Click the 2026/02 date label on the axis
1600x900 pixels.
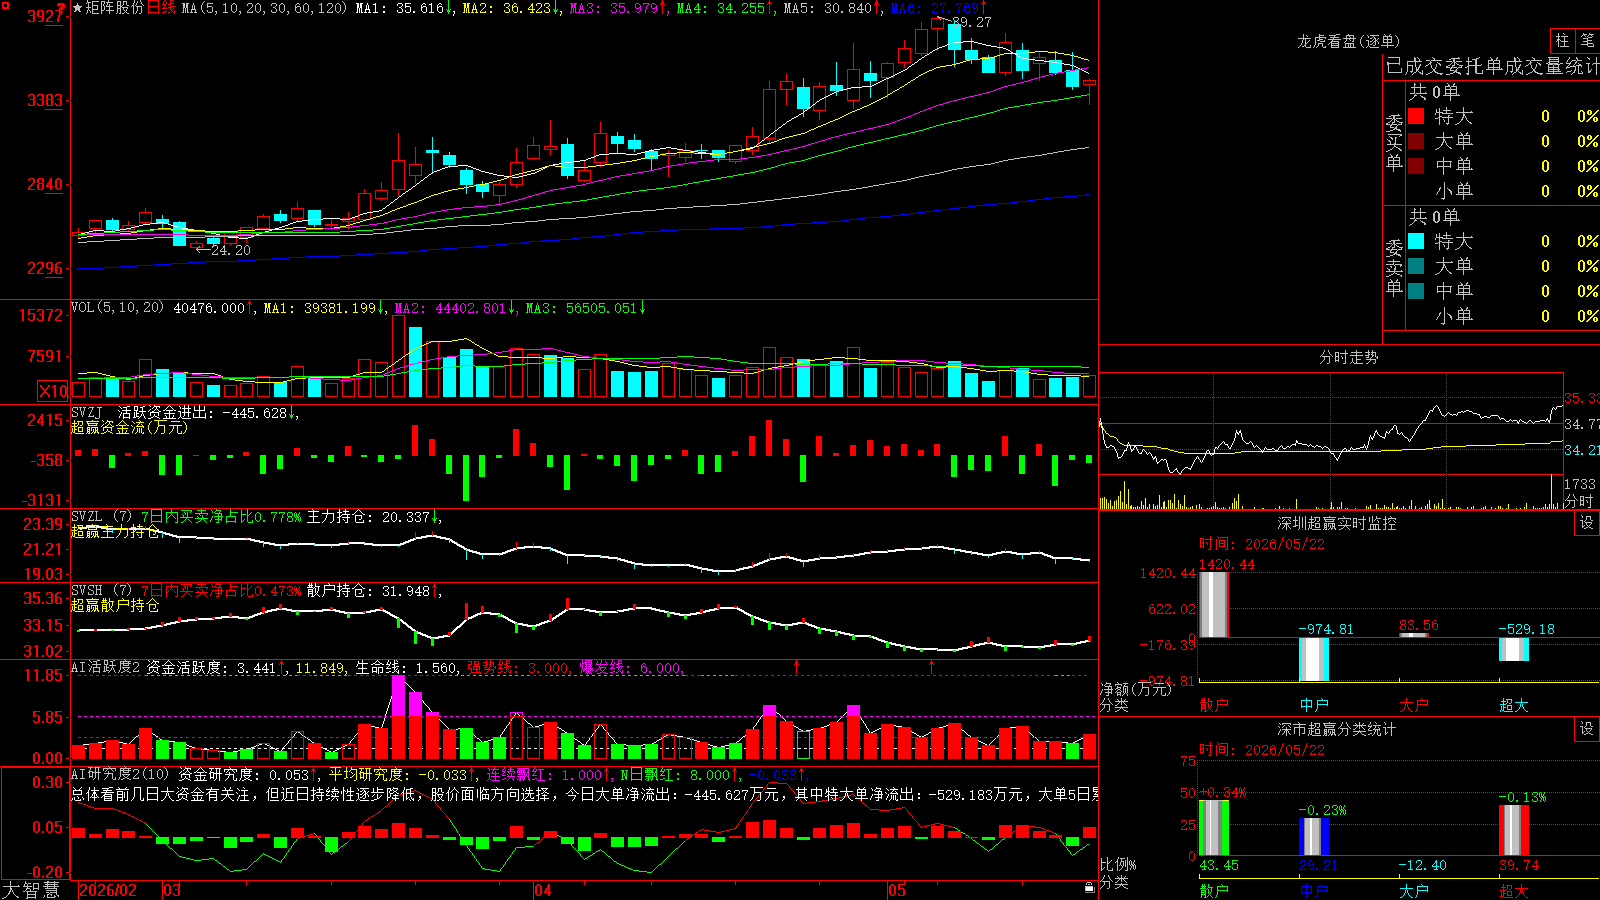(x=108, y=890)
